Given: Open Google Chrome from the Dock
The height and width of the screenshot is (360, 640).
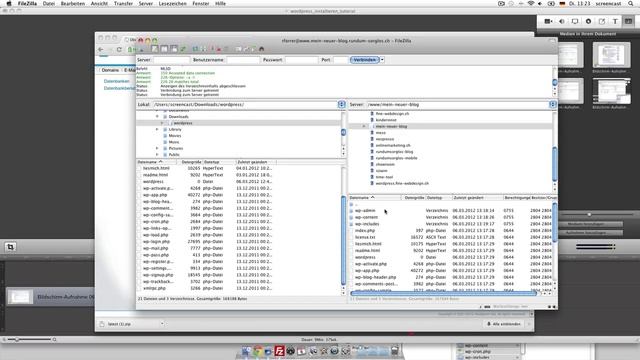Looking at the screenshot, I should click(258, 351).
